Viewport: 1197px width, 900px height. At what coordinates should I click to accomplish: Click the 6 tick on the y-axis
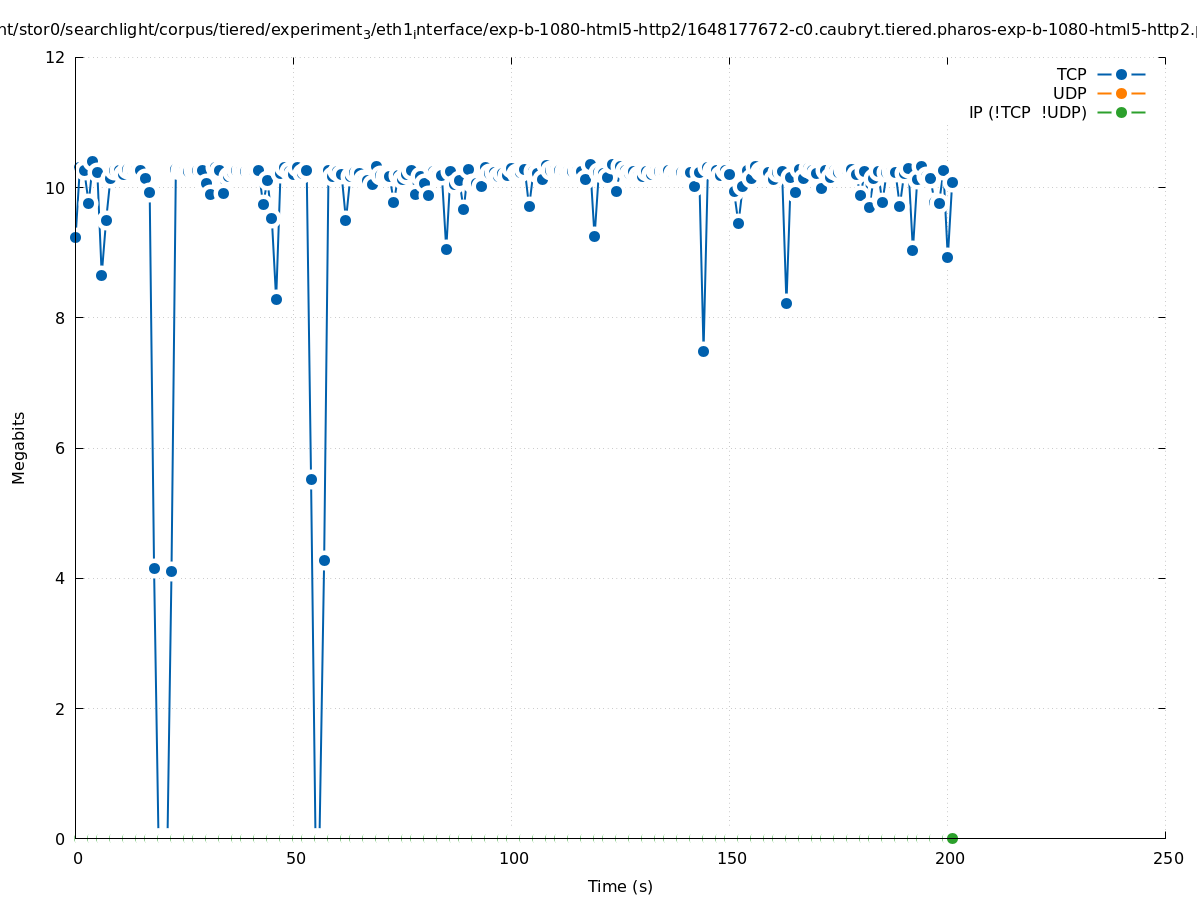pyautogui.click(x=60, y=448)
